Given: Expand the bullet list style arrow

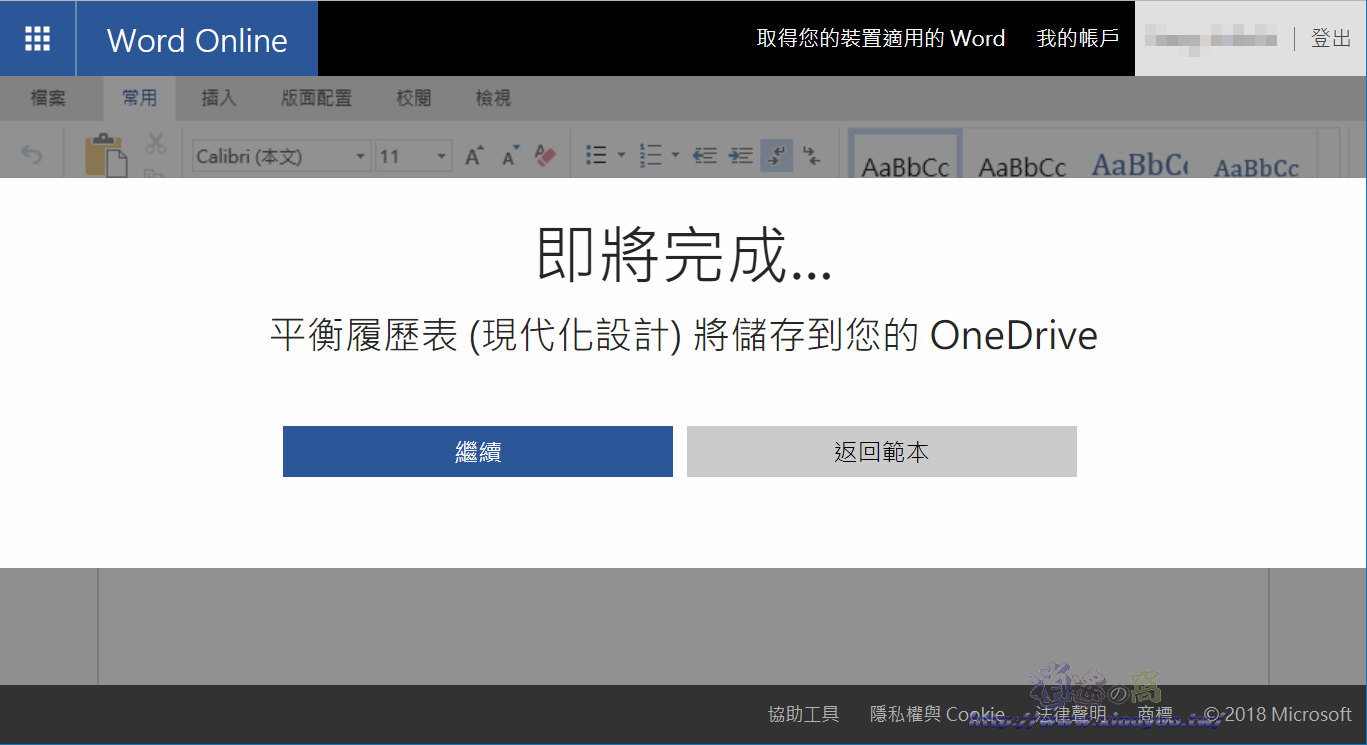Looking at the screenshot, I should [621, 155].
